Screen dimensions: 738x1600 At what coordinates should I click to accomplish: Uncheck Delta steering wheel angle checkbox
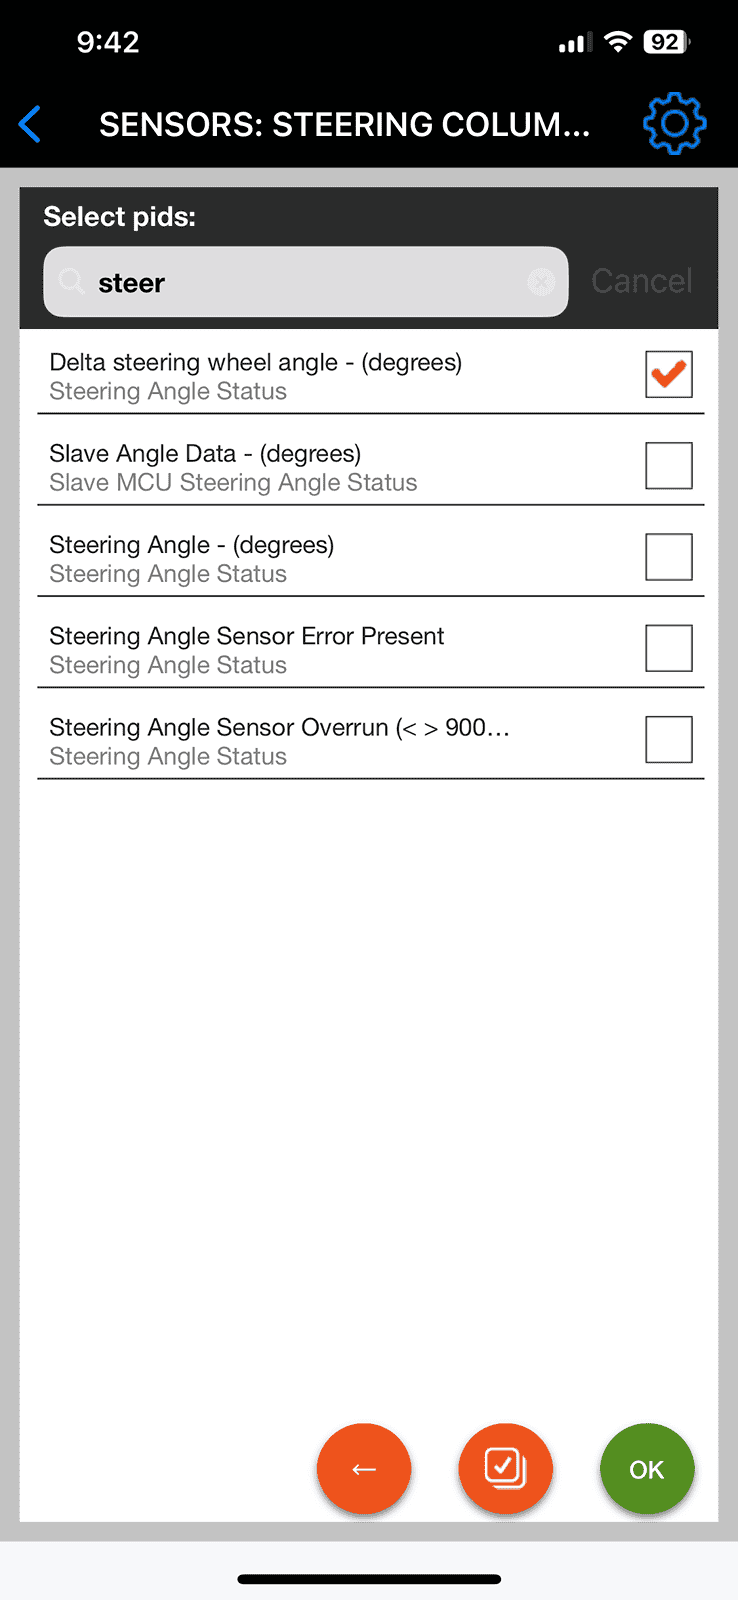(669, 374)
